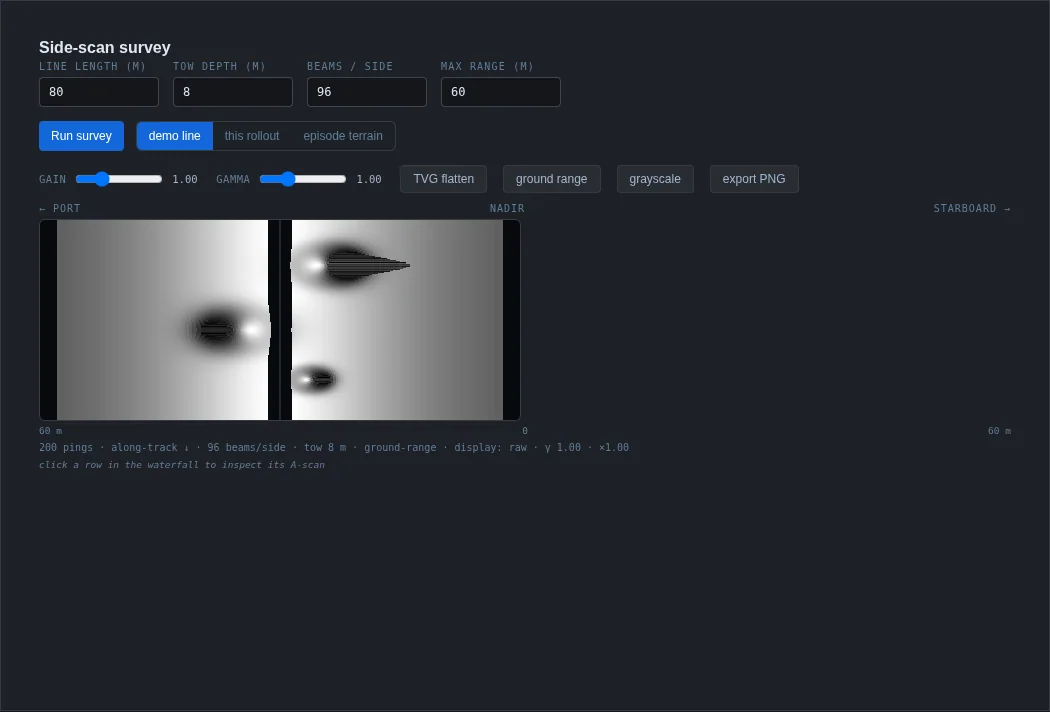1050x712 pixels.
Task: Toggle ground range mode
Action: point(551,179)
